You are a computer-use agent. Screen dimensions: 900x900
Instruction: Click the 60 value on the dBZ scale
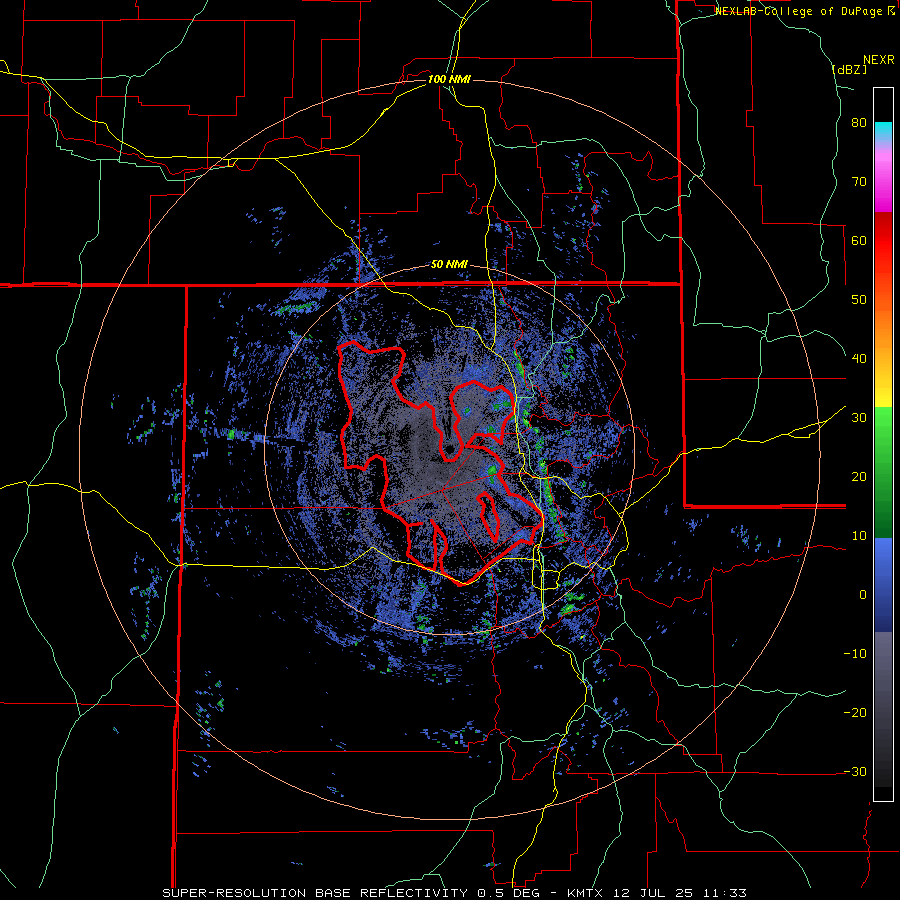pos(859,240)
